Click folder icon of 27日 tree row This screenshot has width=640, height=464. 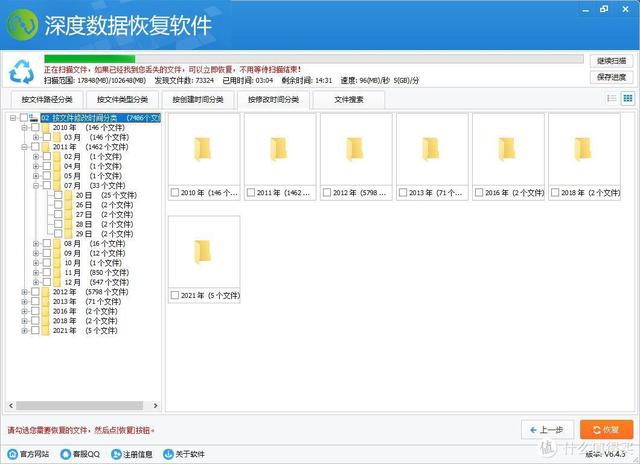pyautogui.click(x=68, y=215)
